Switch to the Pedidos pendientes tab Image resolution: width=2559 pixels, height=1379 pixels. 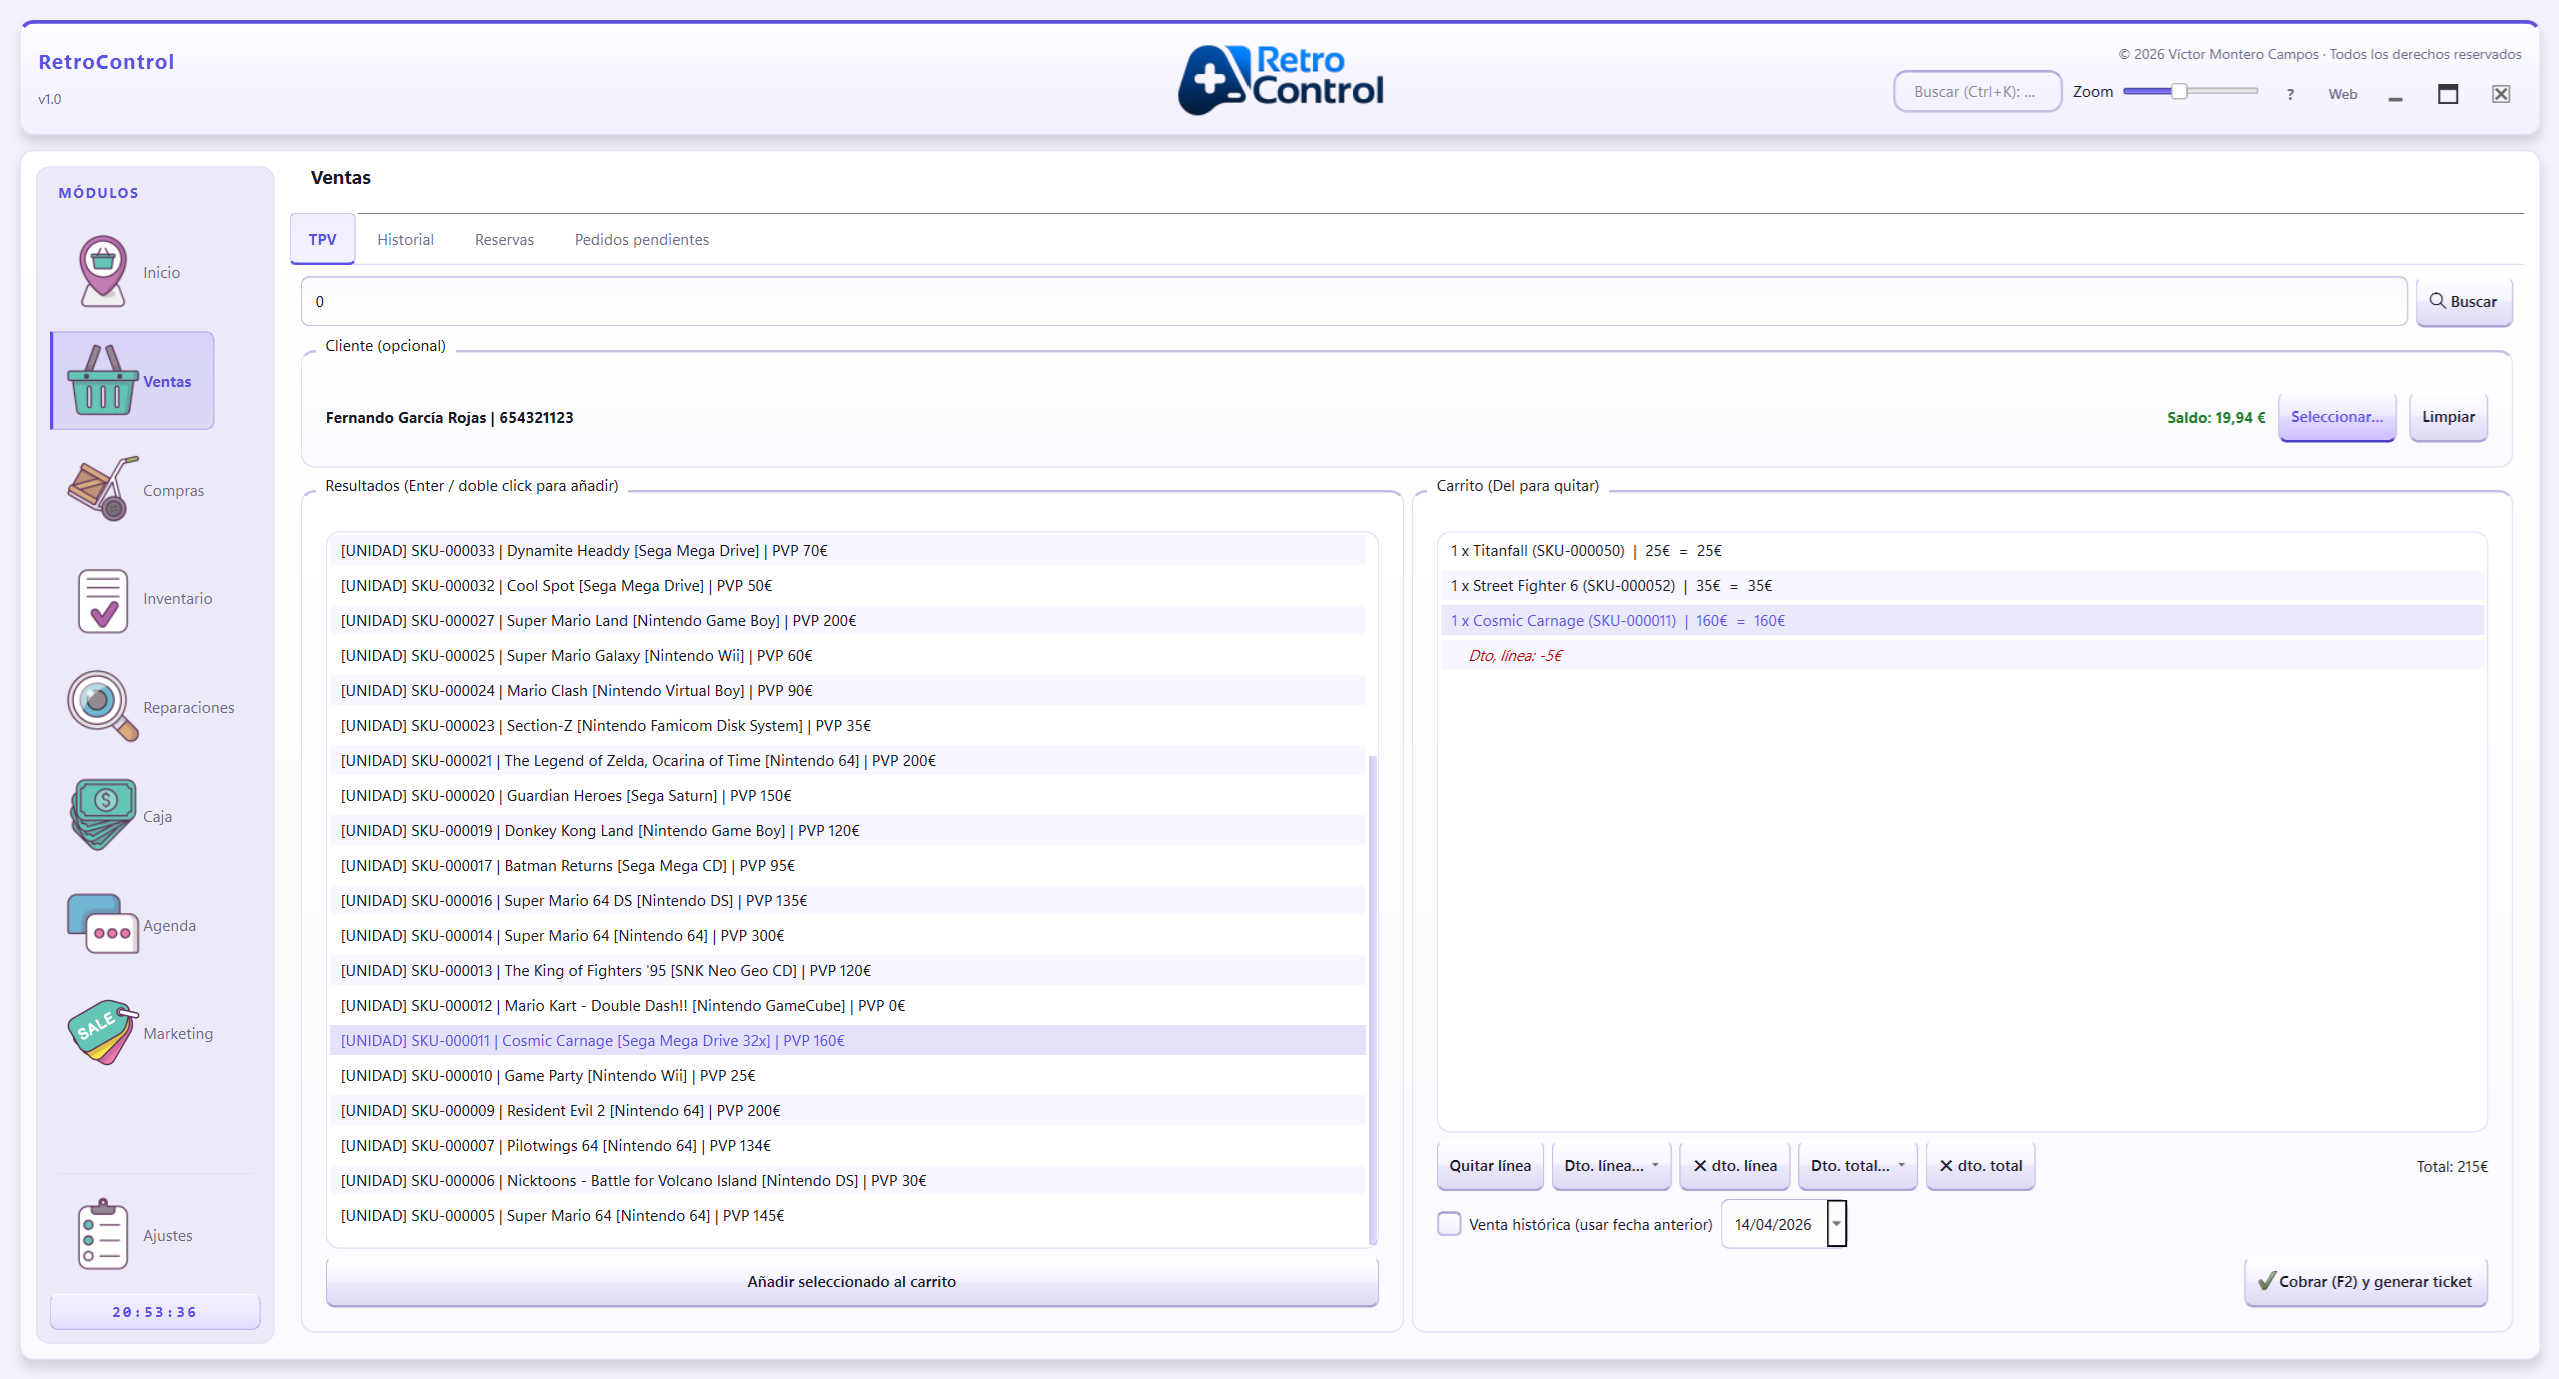click(x=641, y=240)
